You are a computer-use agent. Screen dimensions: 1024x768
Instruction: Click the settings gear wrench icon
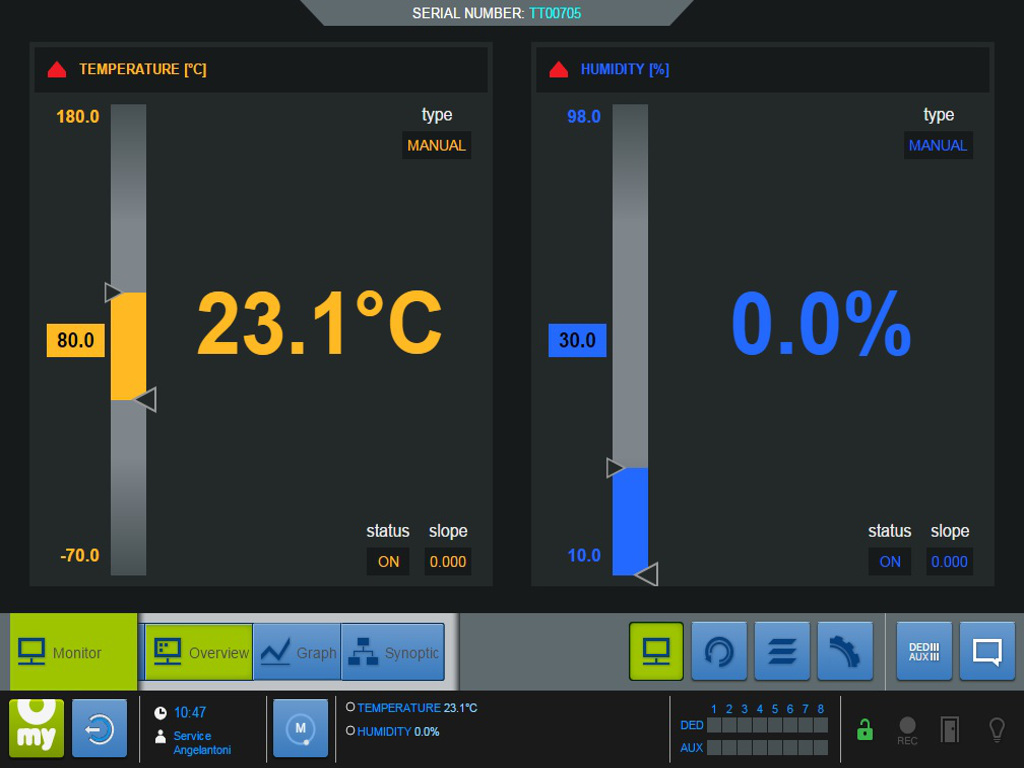tap(845, 651)
